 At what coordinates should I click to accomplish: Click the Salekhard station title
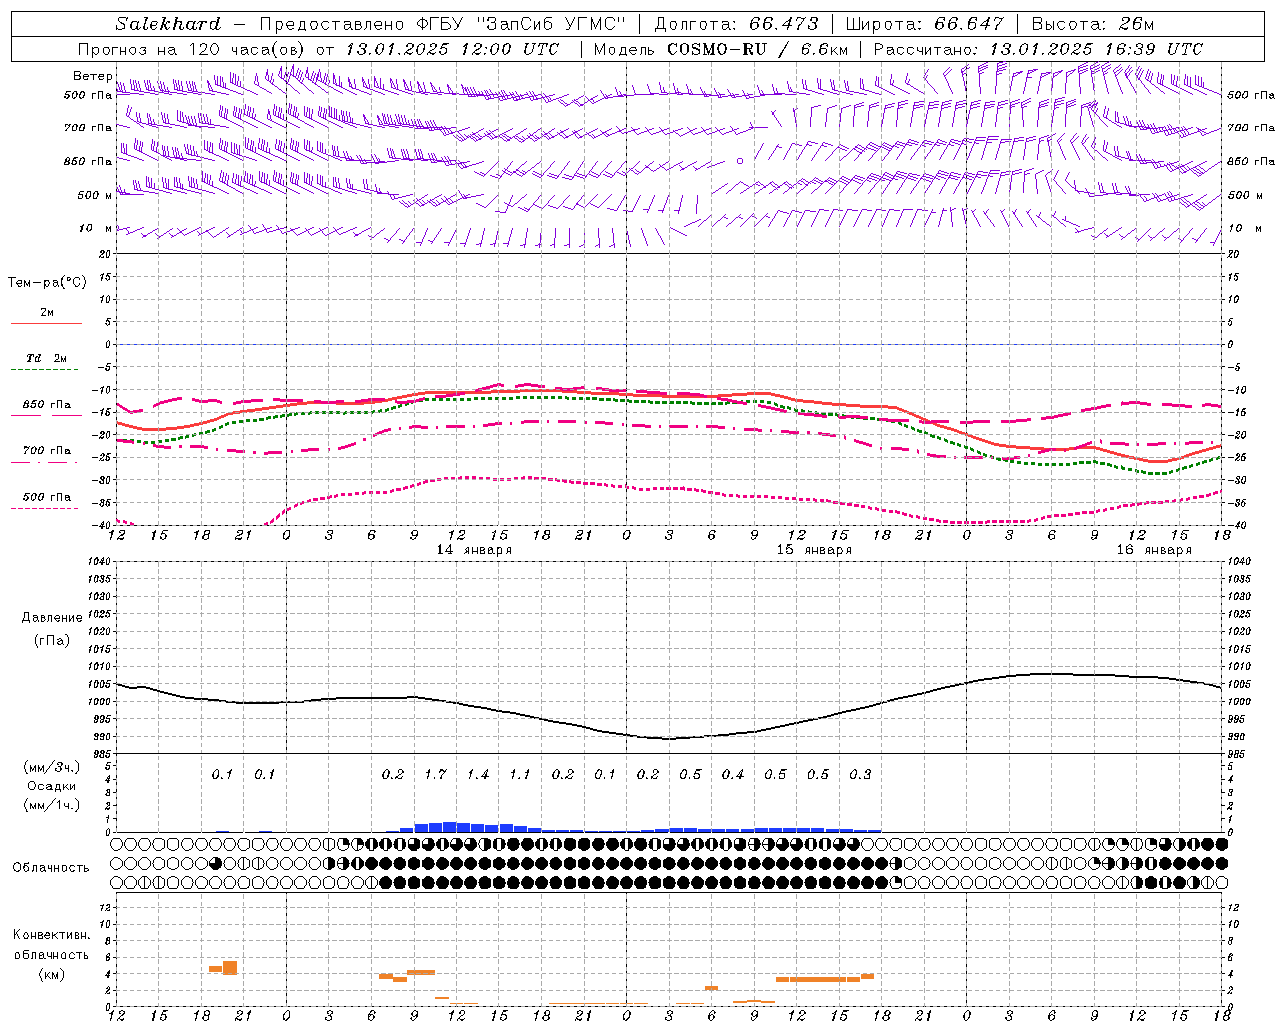click(168, 24)
